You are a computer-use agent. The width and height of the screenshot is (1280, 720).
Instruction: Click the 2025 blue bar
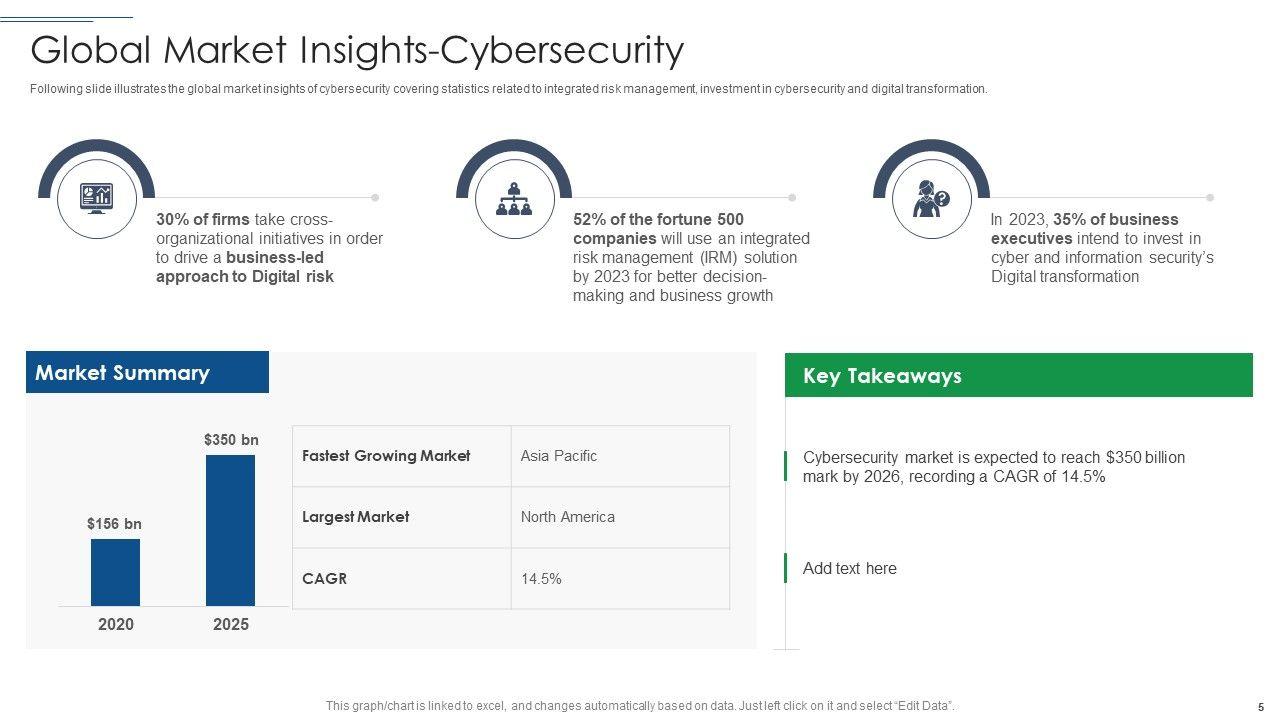[230, 530]
